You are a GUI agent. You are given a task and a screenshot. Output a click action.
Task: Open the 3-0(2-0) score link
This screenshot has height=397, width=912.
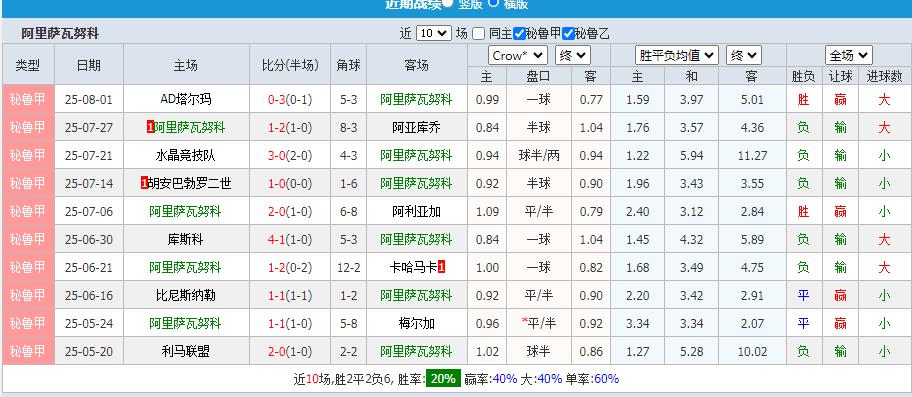(x=290, y=155)
